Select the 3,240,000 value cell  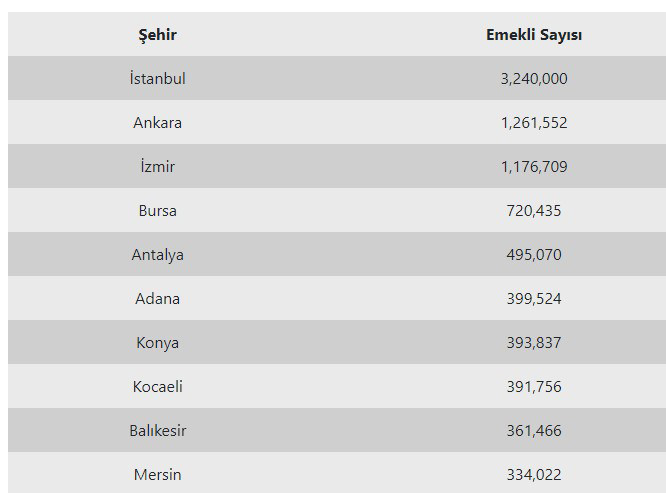click(x=534, y=78)
